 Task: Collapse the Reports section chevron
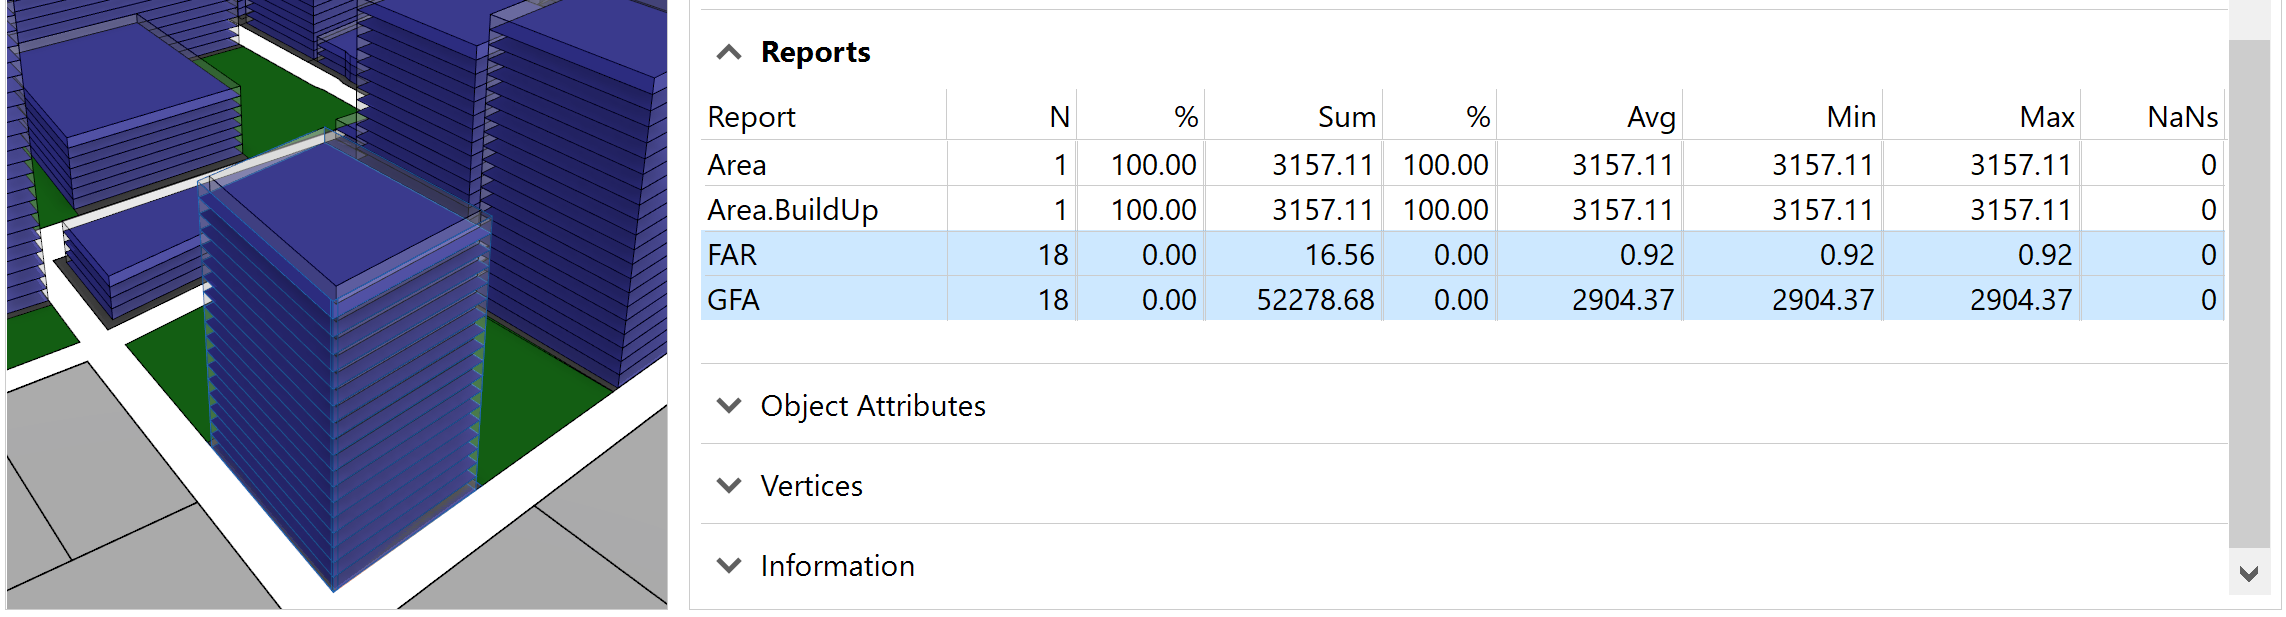click(729, 53)
